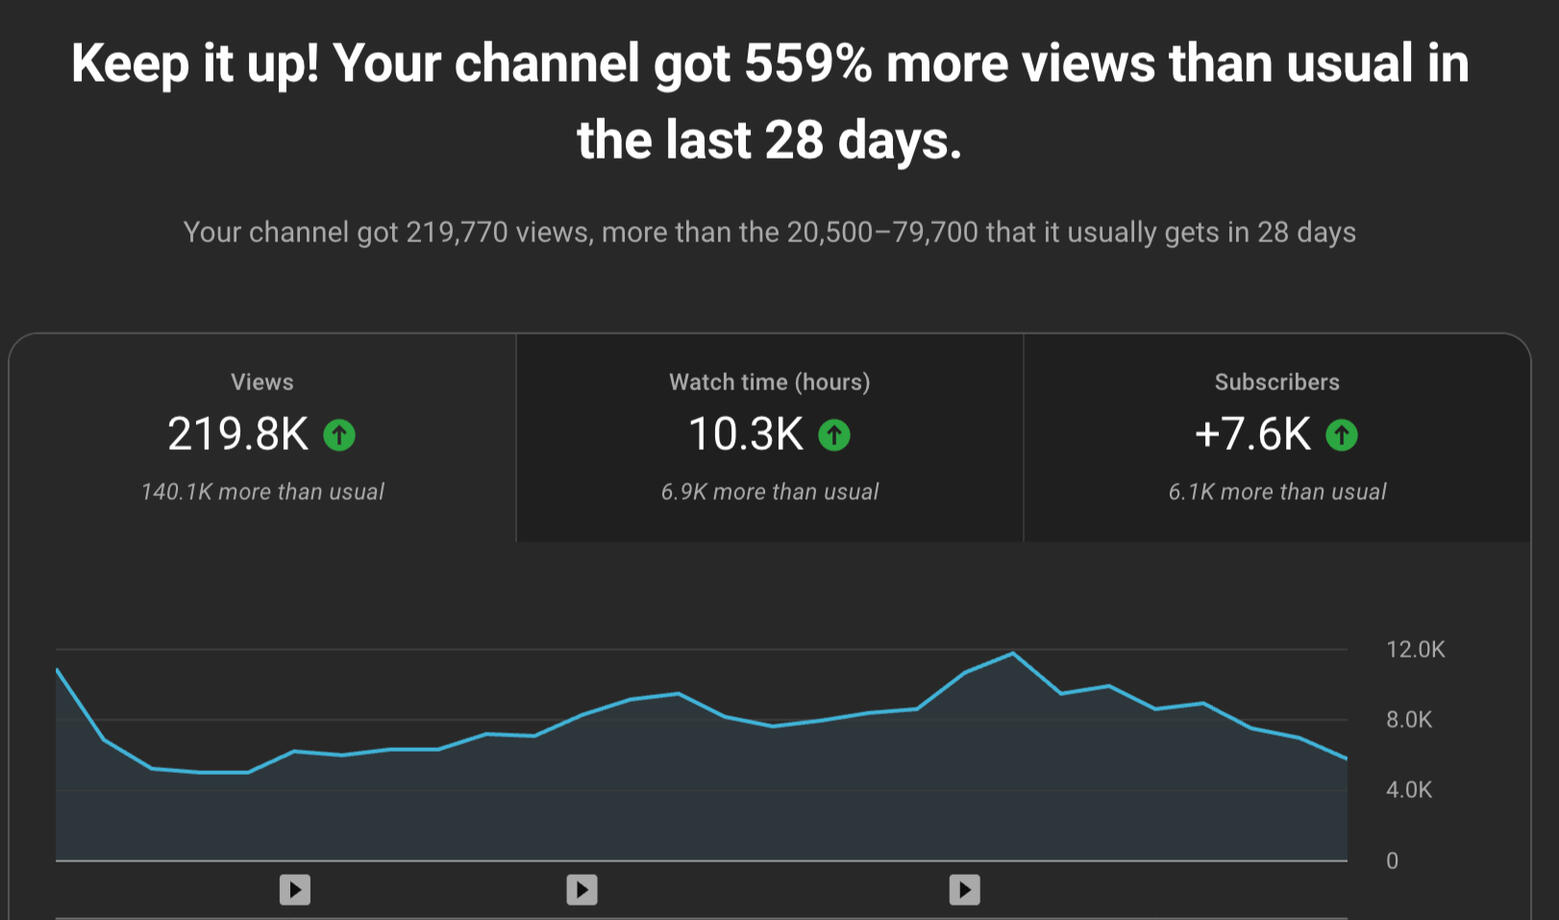
Task: Click the middle video published marker under chart
Action: click(x=581, y=889)
